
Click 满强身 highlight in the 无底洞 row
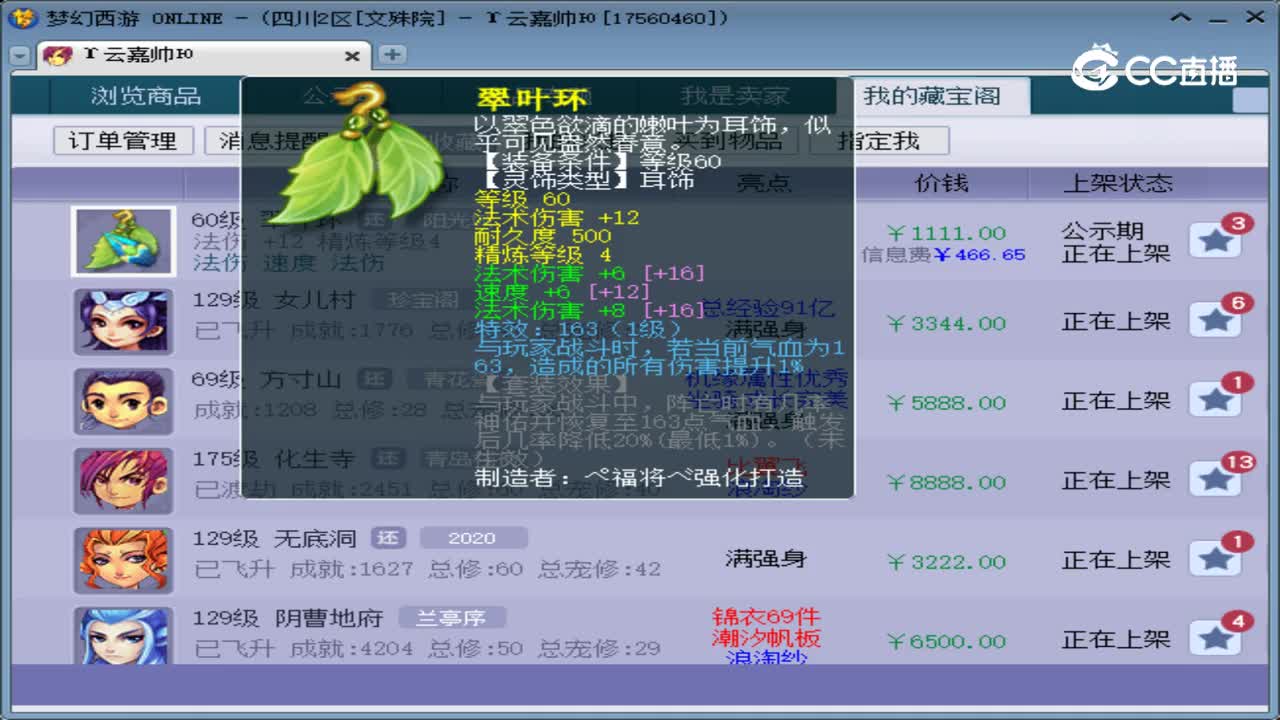tap(766, 559)
